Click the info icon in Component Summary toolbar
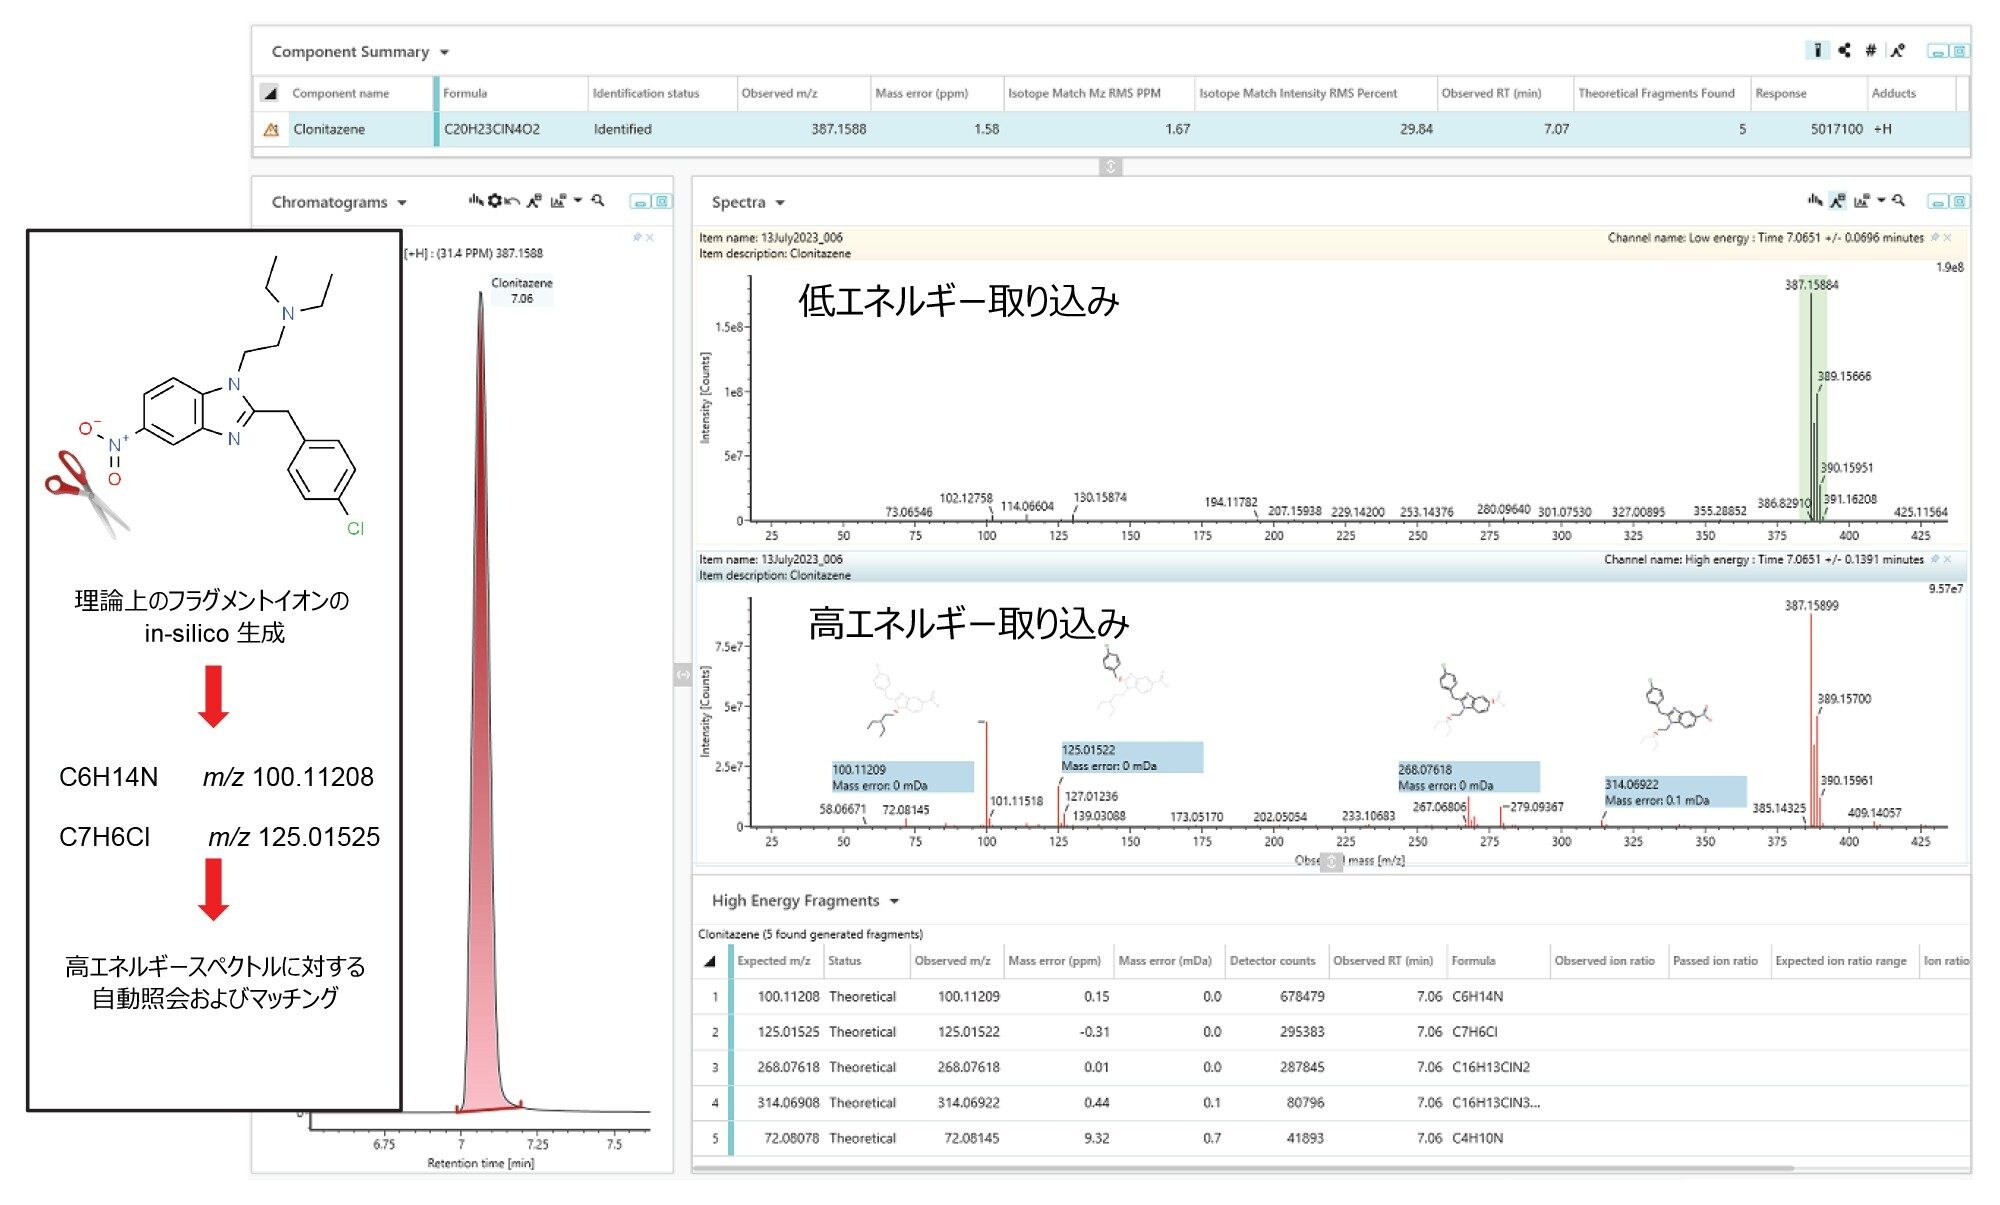Screen dimensions: 2000x1205 (1817, 50)
